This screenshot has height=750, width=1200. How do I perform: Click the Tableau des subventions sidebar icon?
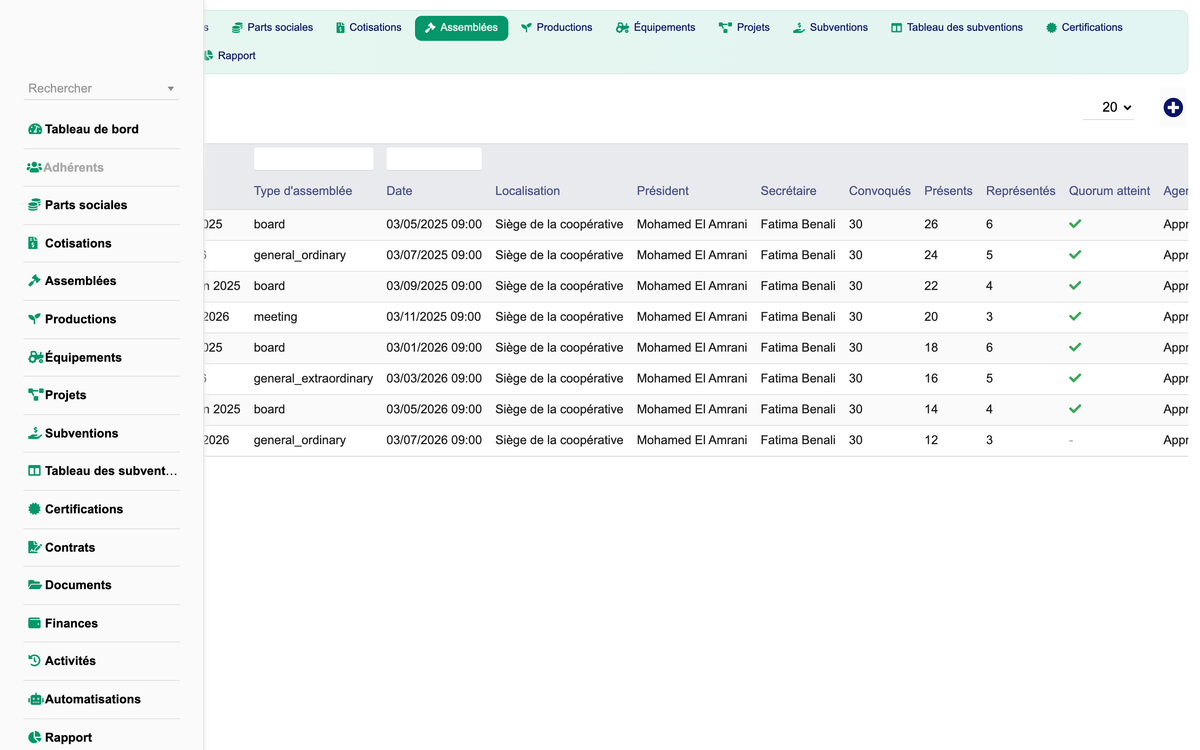35,471
